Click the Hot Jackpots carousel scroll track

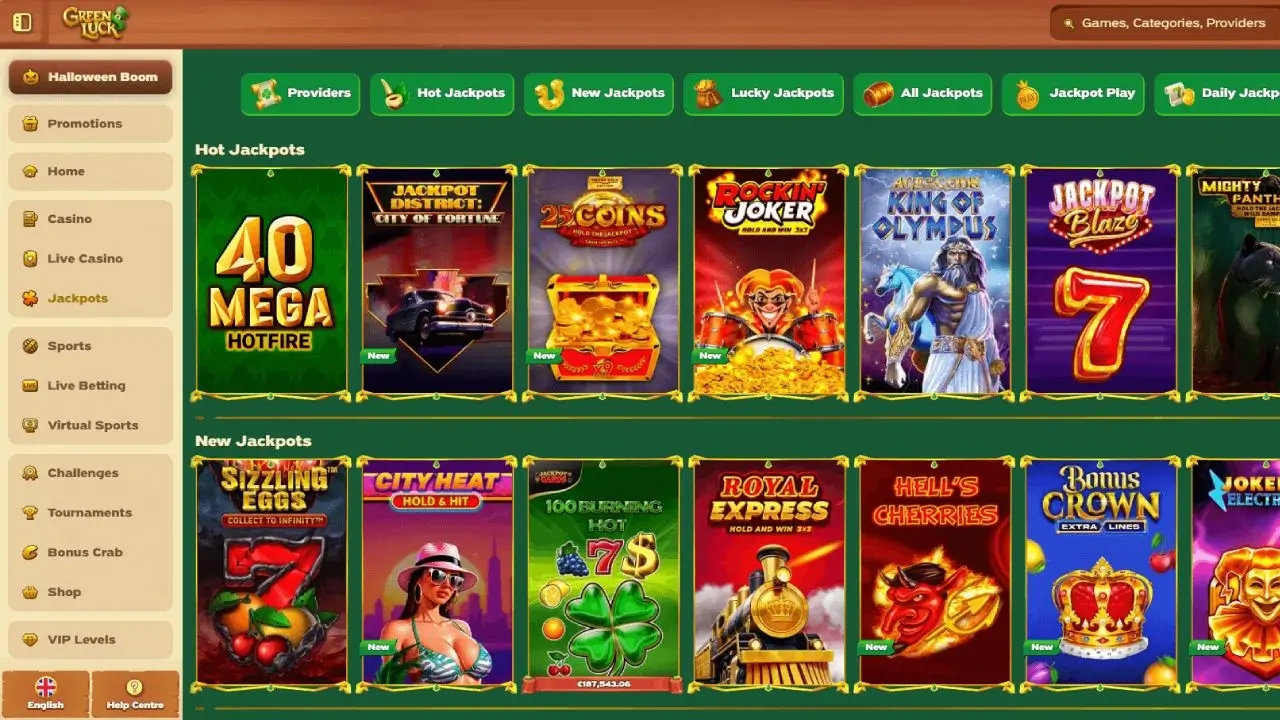click(x=737, y=418)
